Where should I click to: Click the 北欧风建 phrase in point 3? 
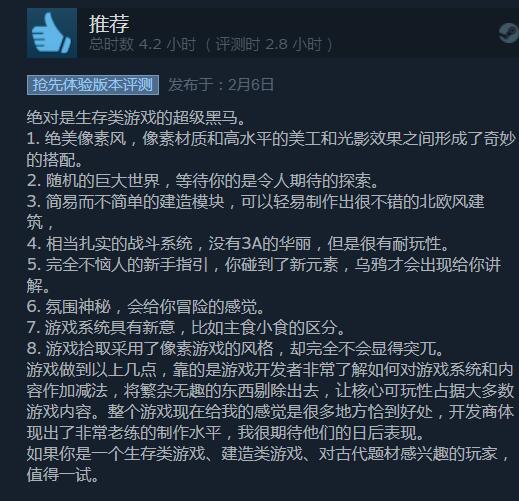click(x=452, y=202)
